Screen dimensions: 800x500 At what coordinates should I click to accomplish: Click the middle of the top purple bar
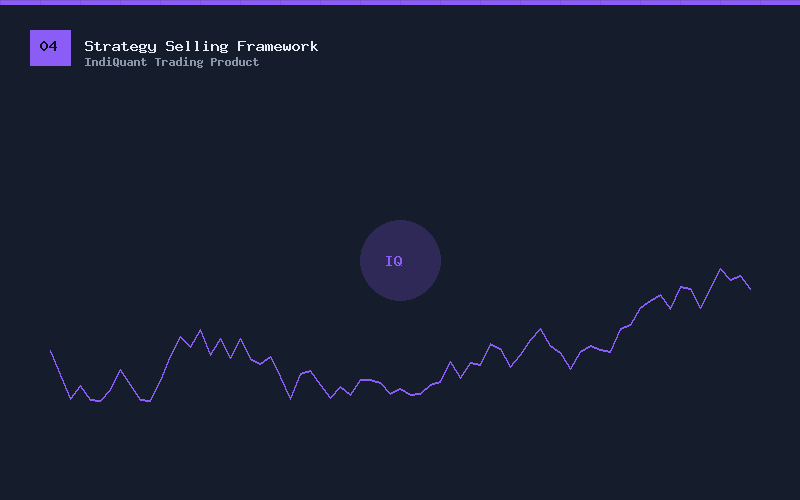[400, 2]
